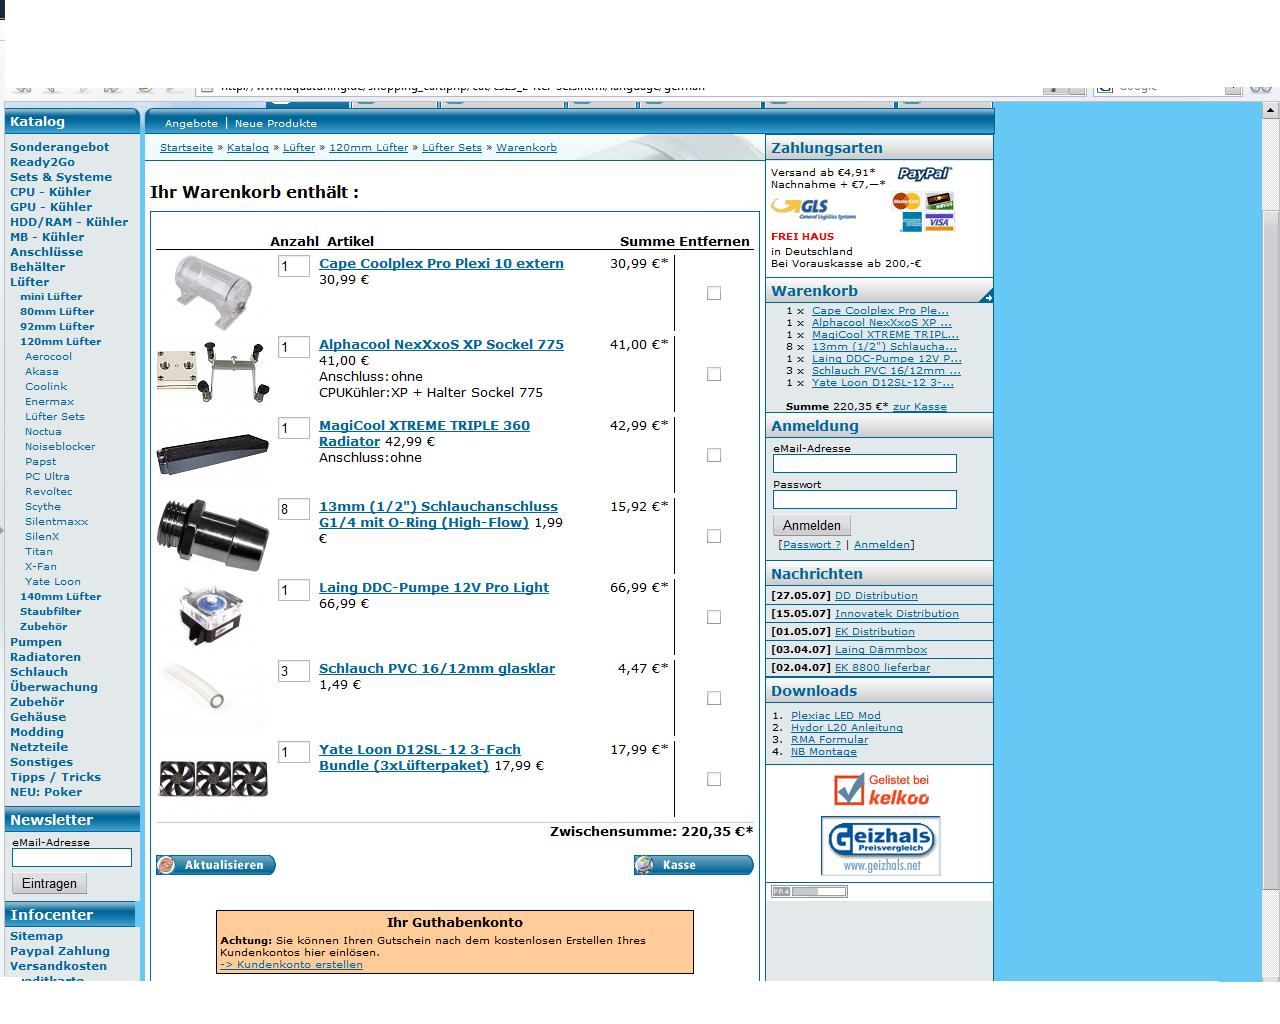Open EK 8800 lieferbar news item
Viewport: 1280px width, 1024px height.
pos(882,668)
